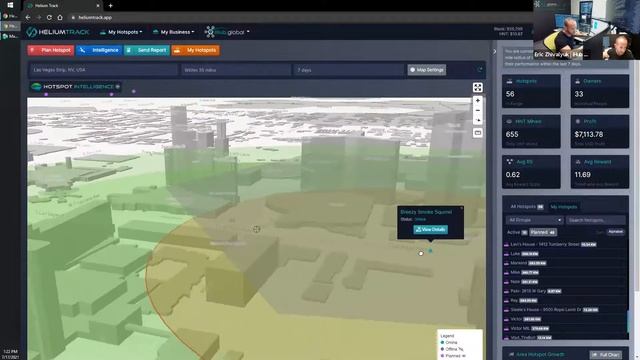
Task: Click the Hotspot Intelligence info icon
Action: (118, 87)
